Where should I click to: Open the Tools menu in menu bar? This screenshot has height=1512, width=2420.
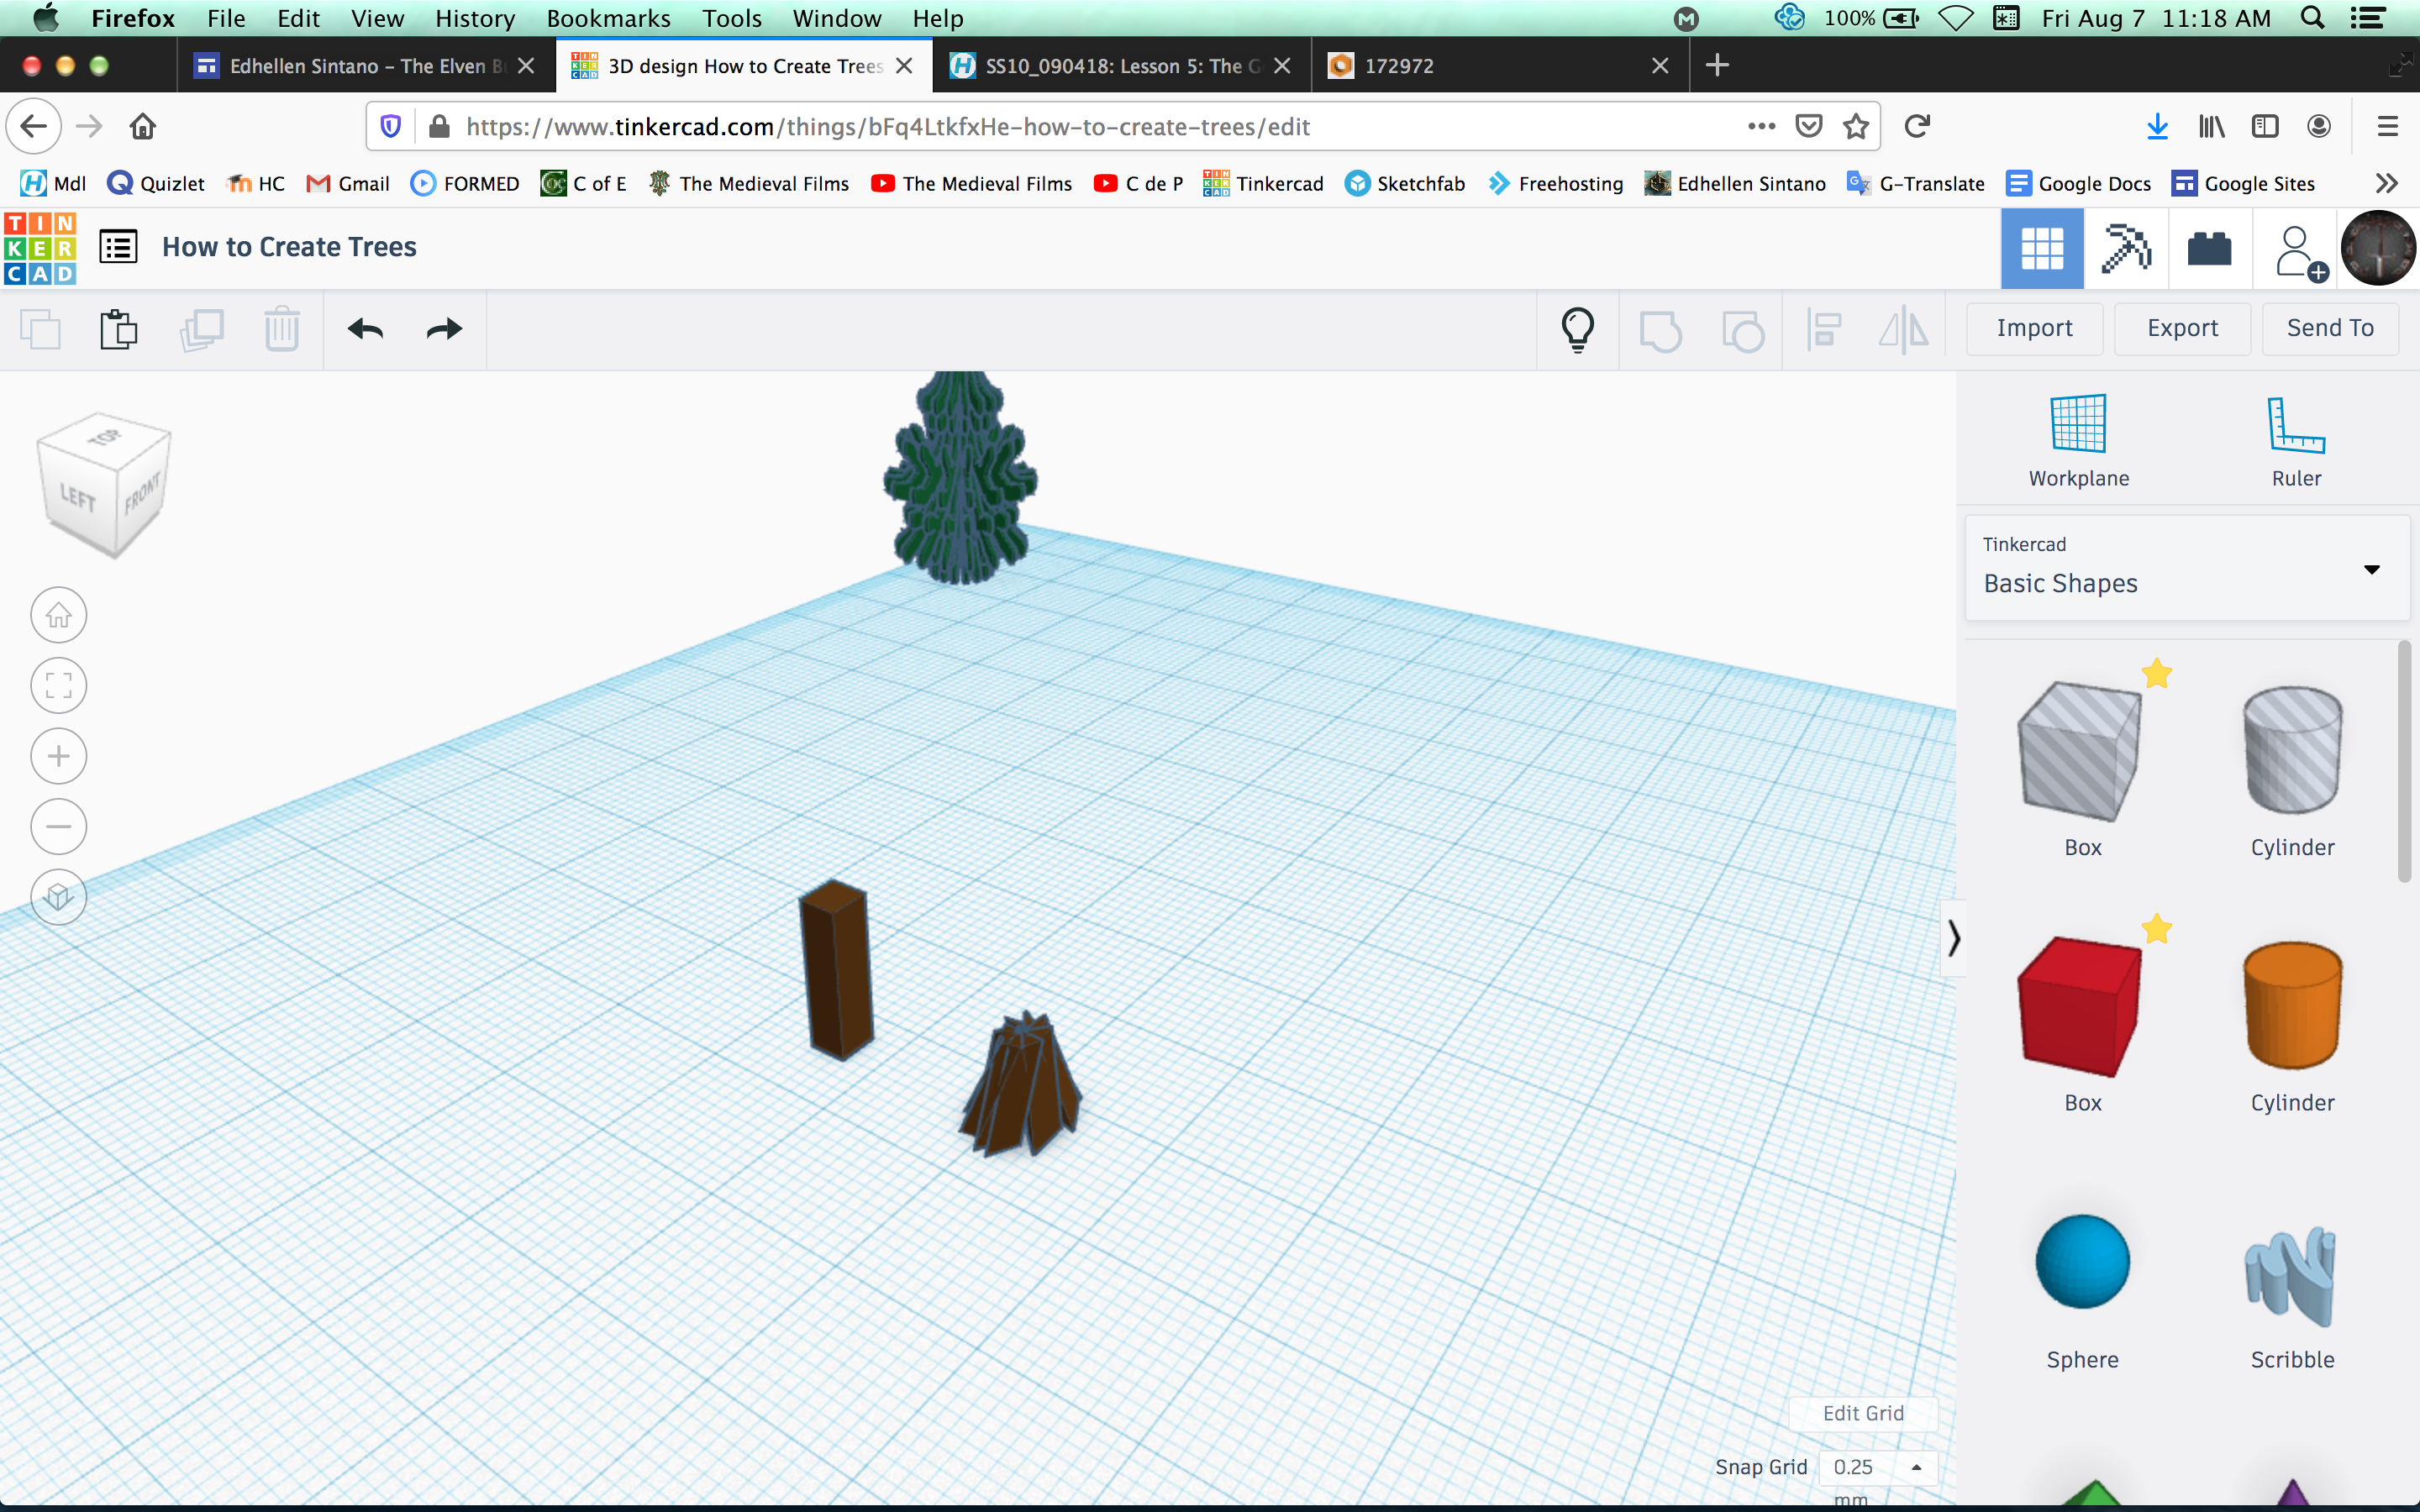point(732,18)
